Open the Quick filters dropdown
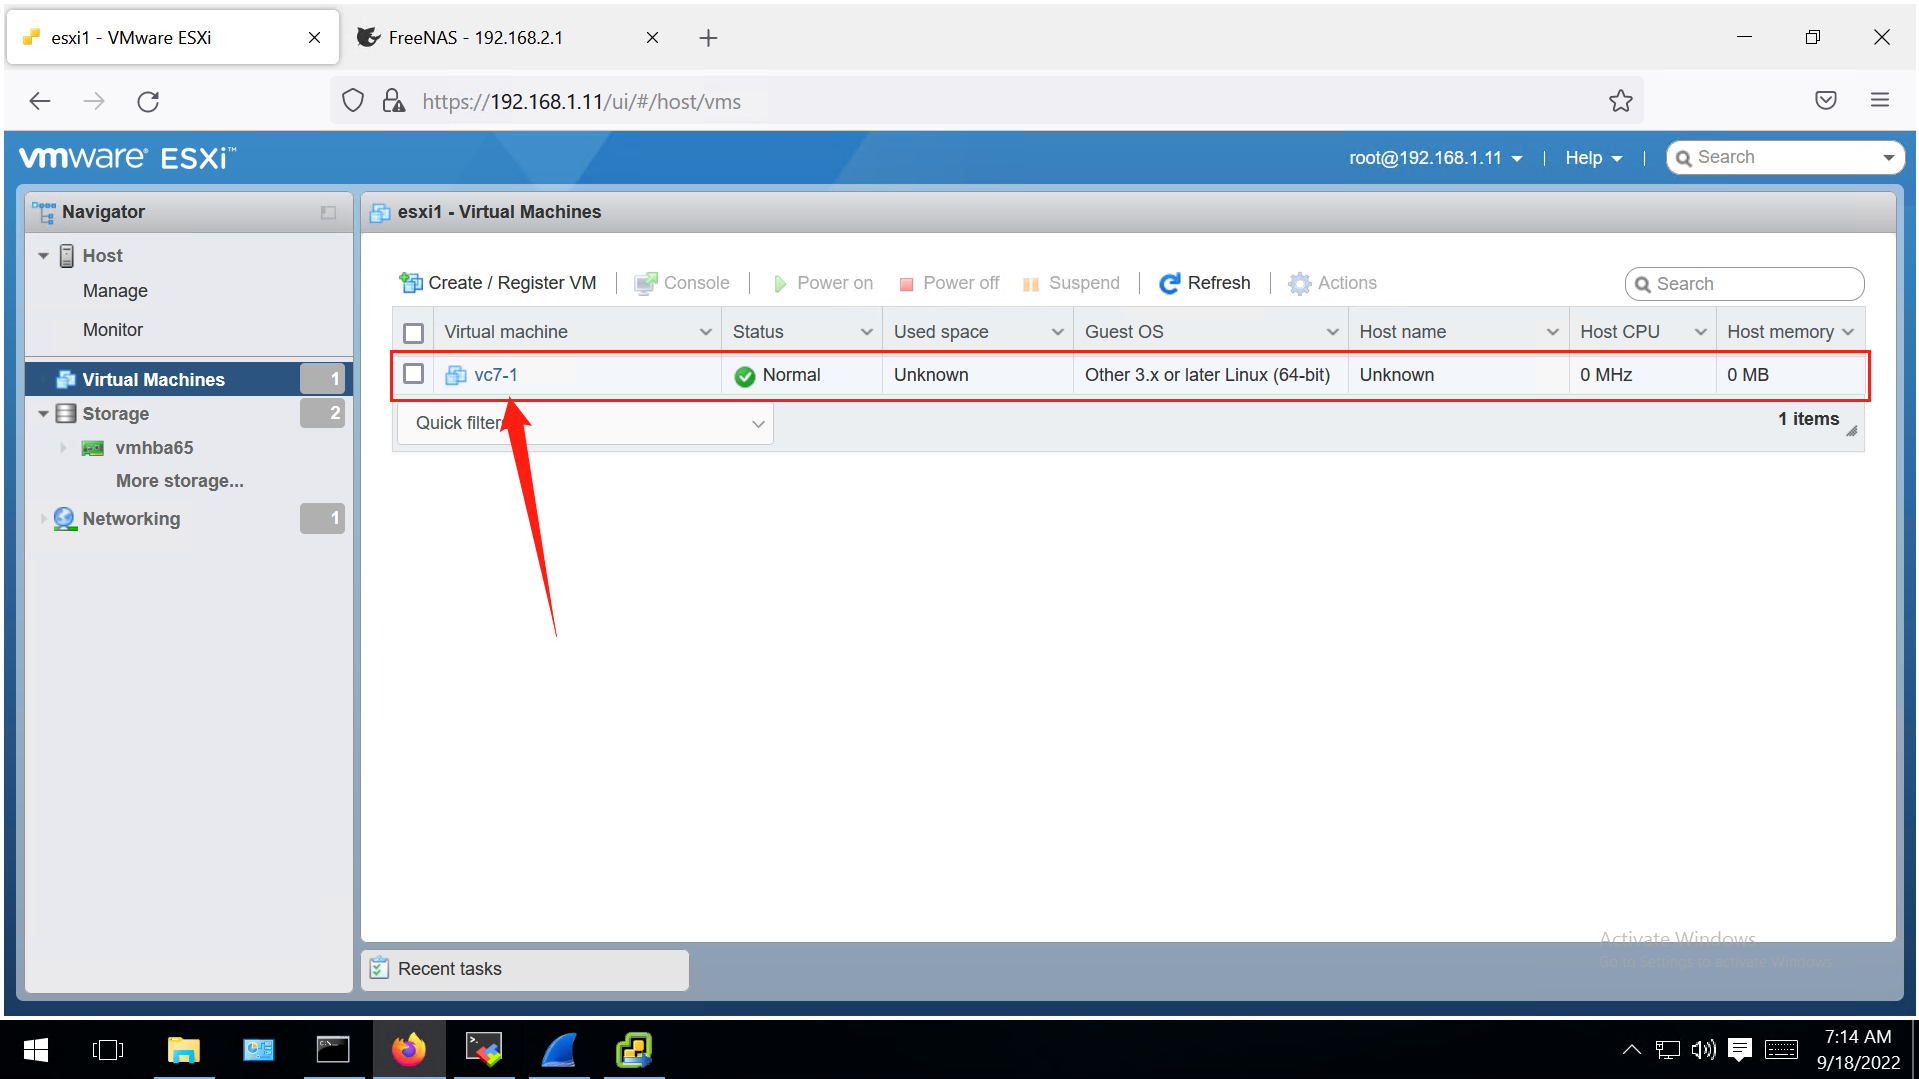This screenshot has width=1919, height=1079. point(585,423)
